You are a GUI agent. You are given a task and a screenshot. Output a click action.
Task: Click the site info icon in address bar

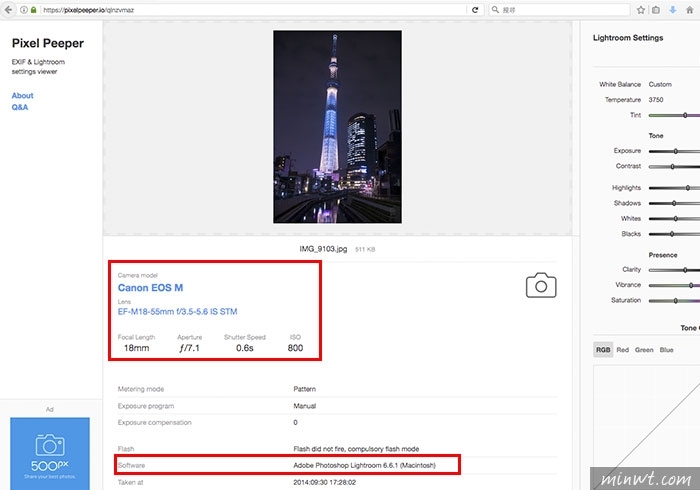pyautogui.click(x=24, y=9)
